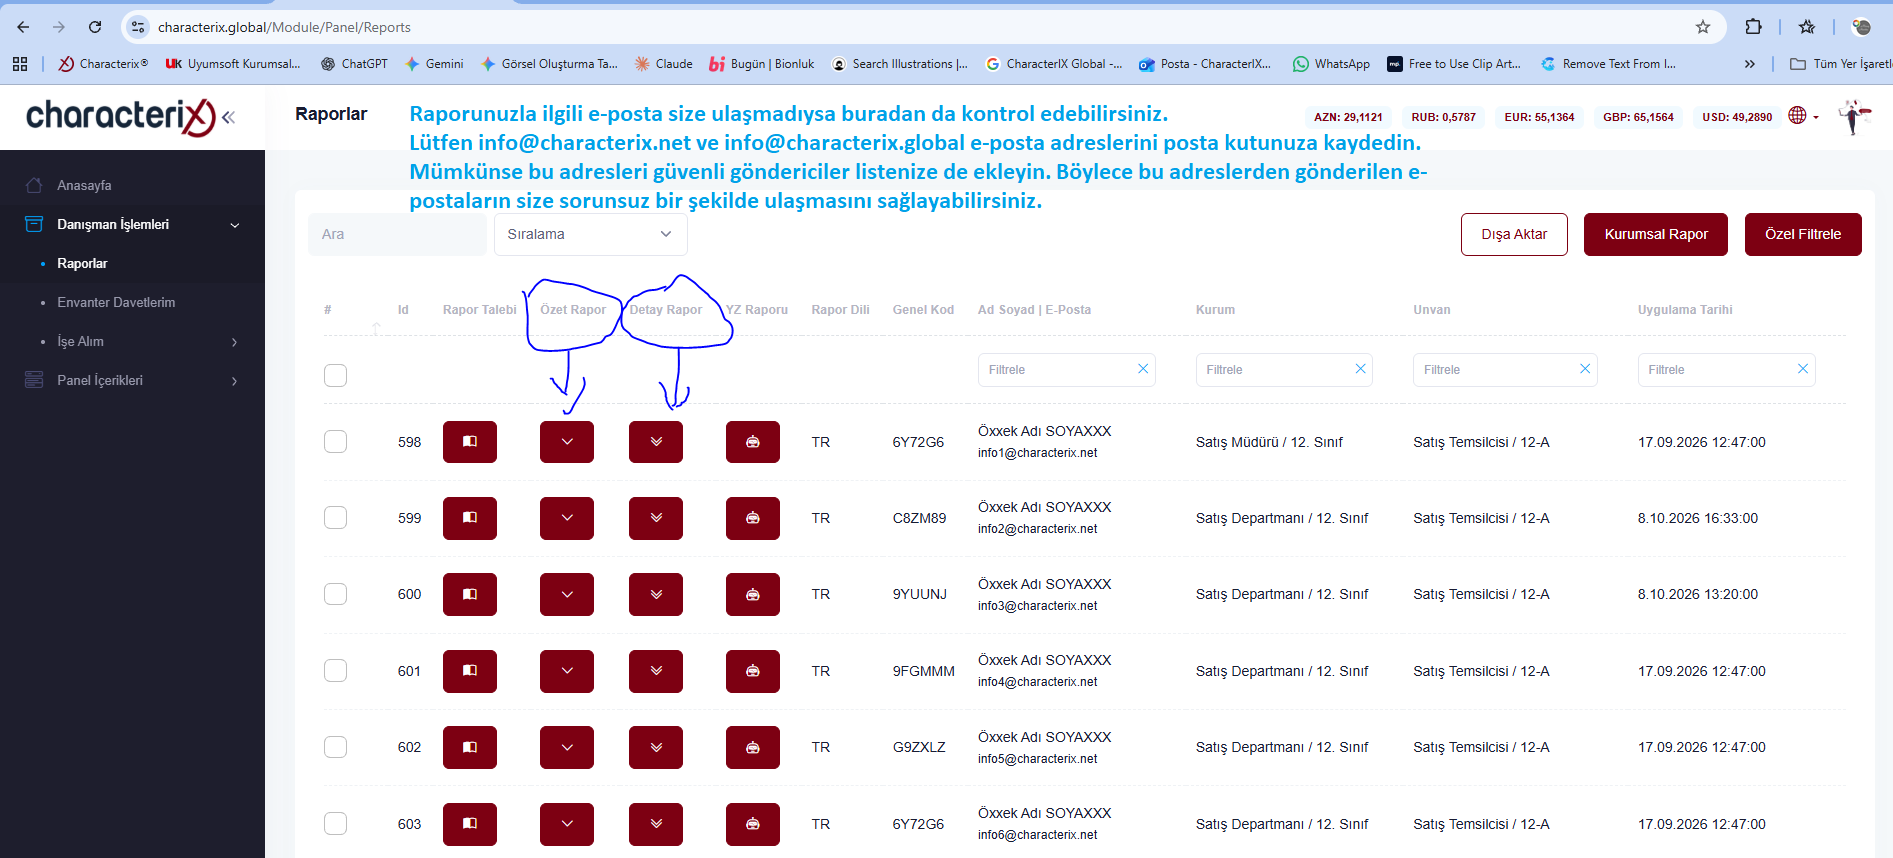Bookmark this page with star icon
This screenshot has width=1893, height=858.
click(x=1703, y=27)
